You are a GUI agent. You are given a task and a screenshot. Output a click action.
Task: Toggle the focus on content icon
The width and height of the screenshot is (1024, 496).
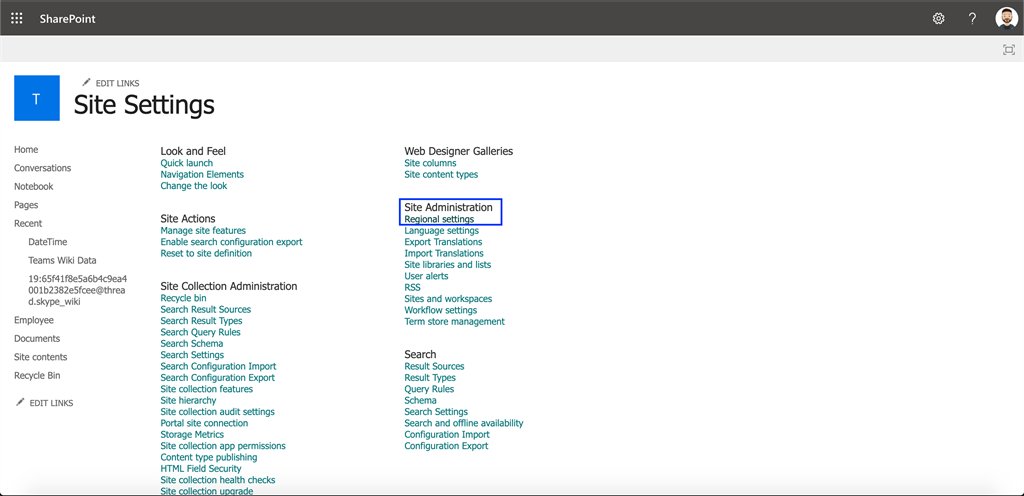(1009, 50)
